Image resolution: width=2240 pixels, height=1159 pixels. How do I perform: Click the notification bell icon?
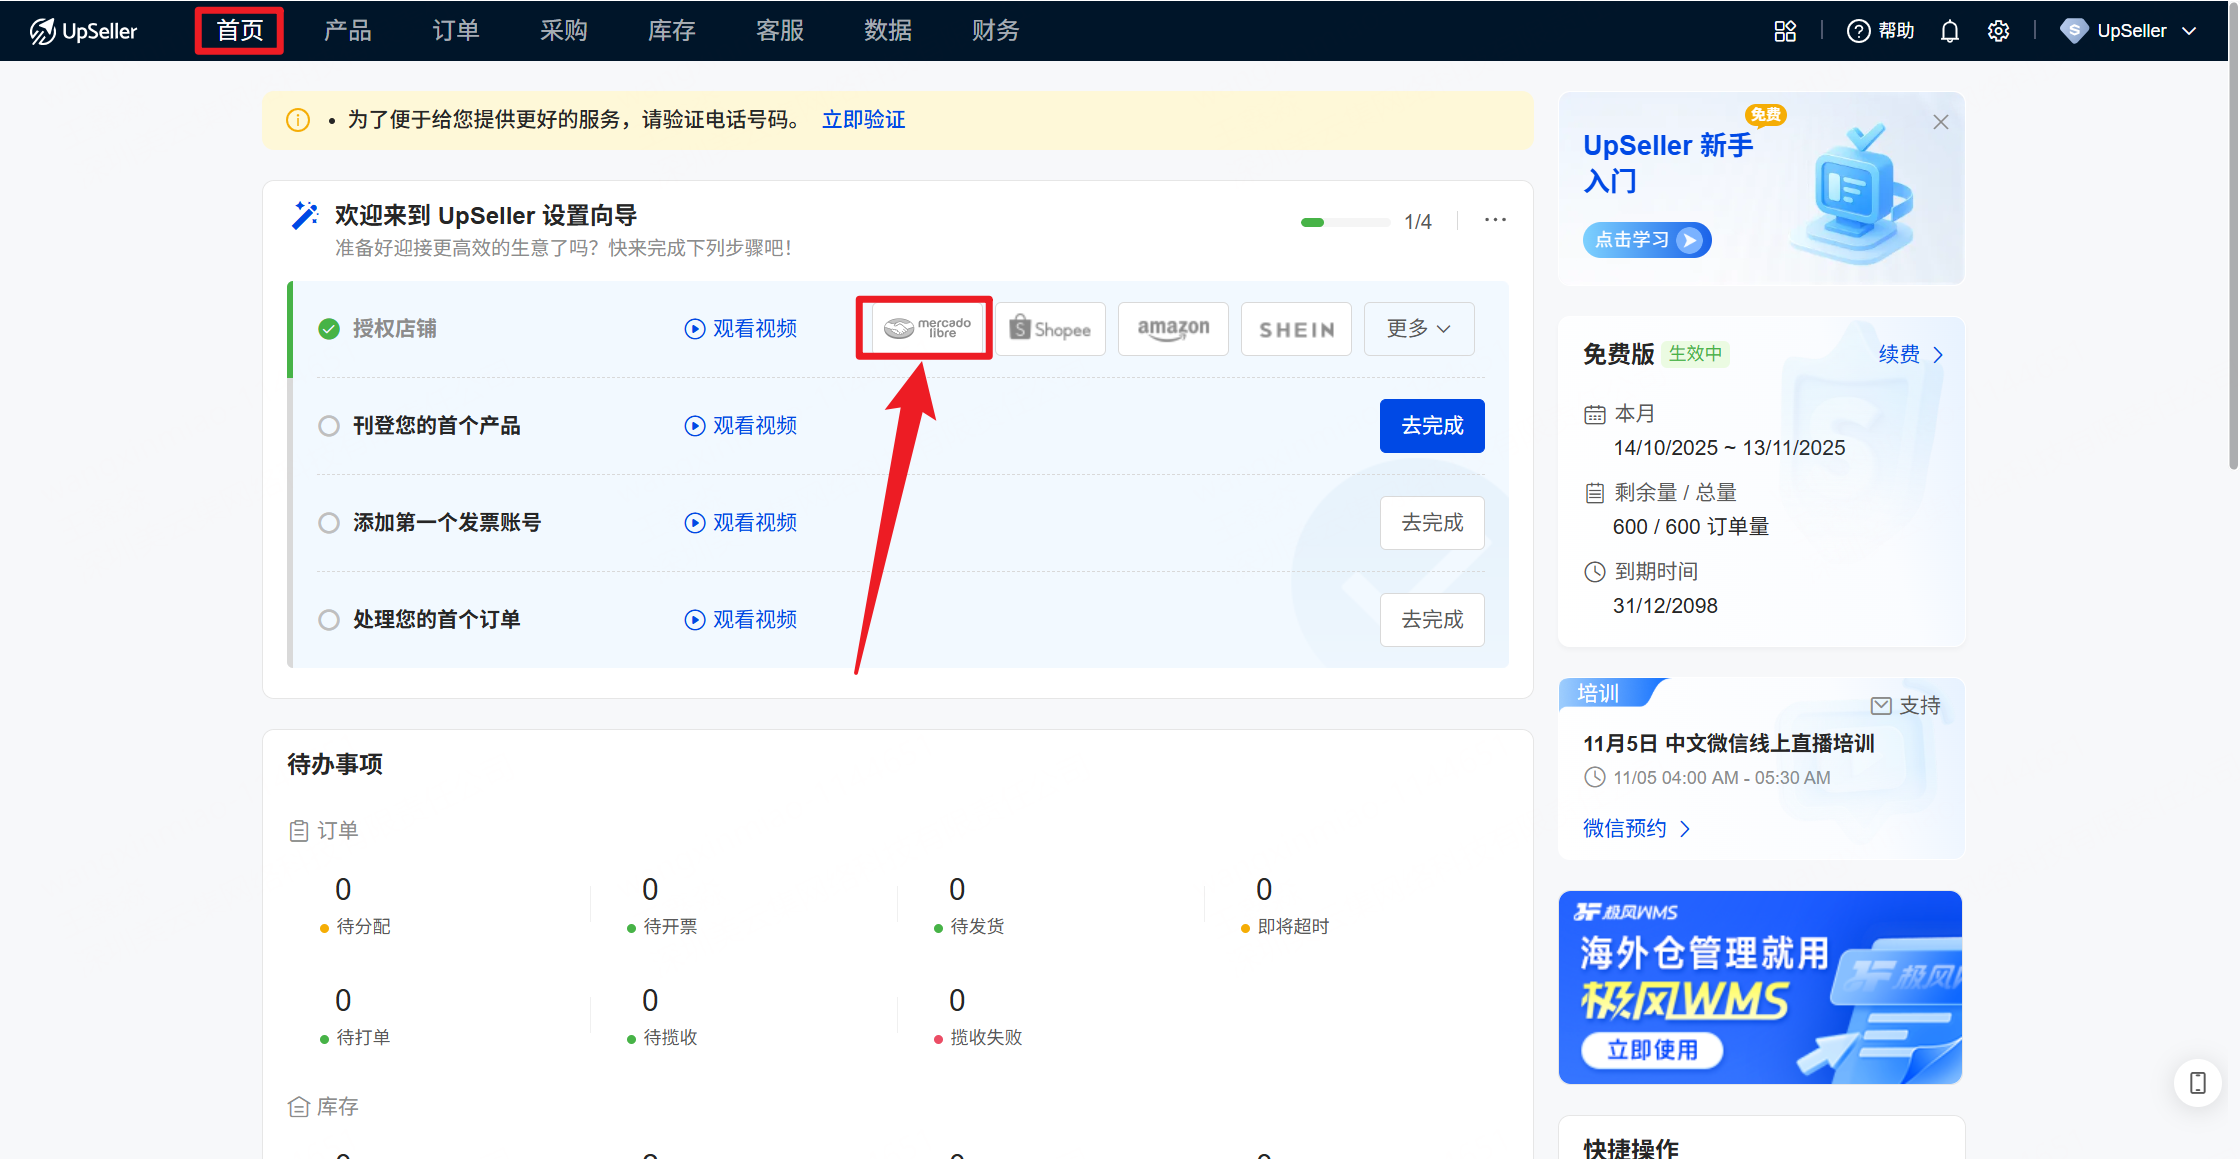pos(1949,31)
